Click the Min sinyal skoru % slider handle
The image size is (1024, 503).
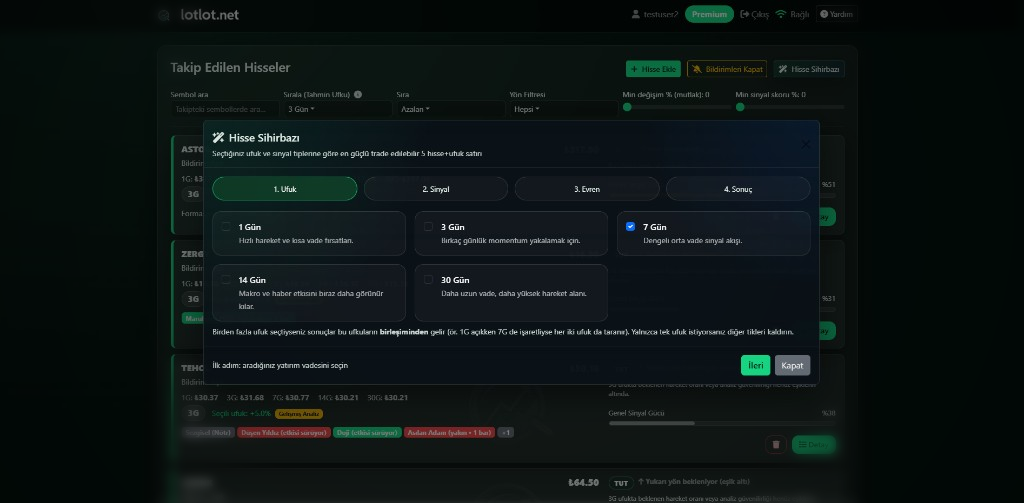pos(740,107)
